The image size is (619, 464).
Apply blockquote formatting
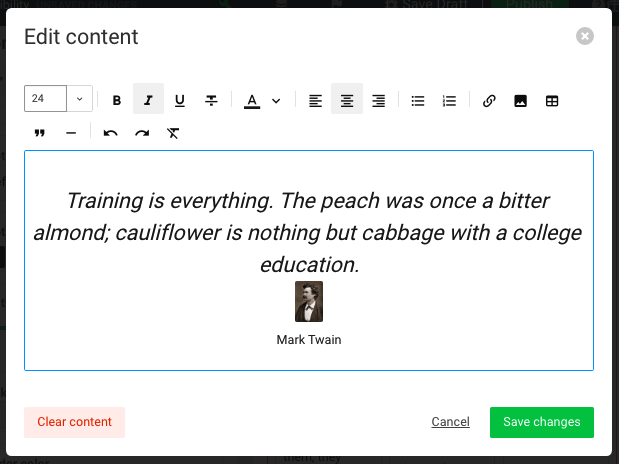click(x=39, y=133)
